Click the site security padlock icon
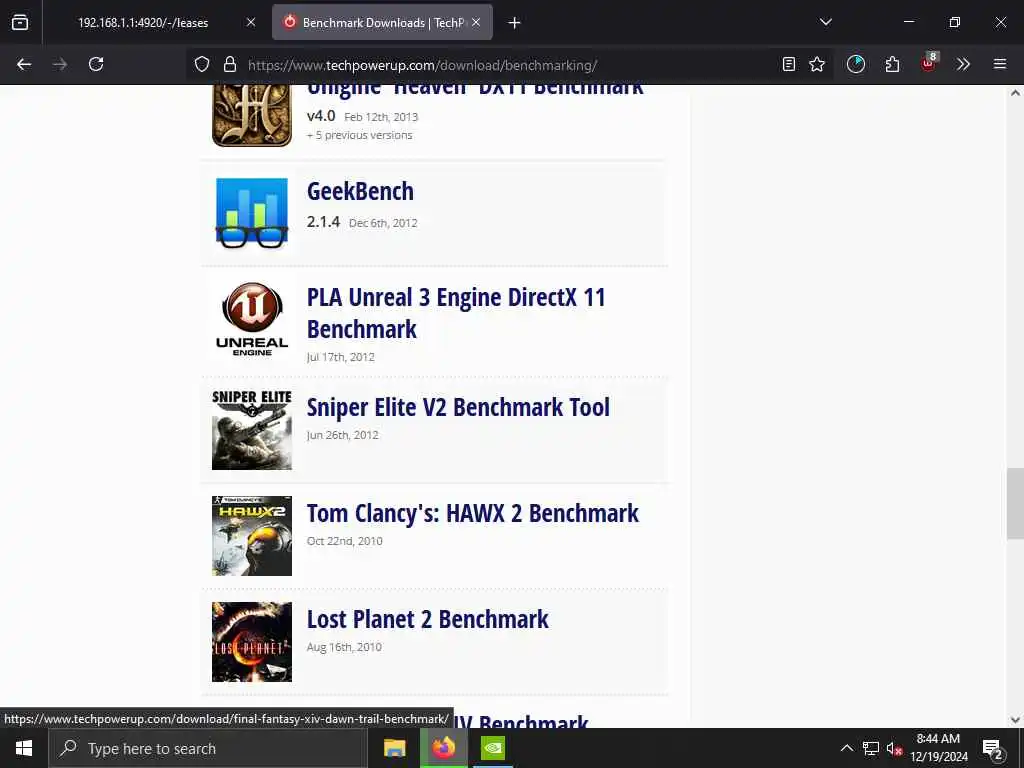The image size is (1024, 768). coord(229,64)
